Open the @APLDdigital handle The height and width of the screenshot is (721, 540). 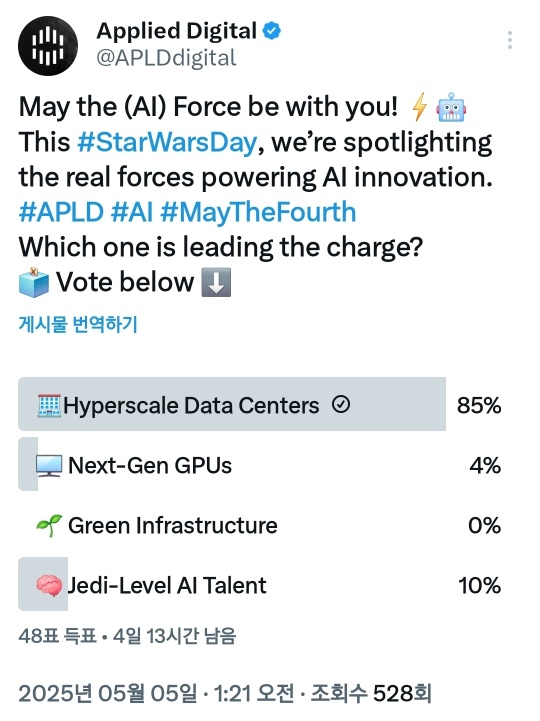click(x=166, y=58)
